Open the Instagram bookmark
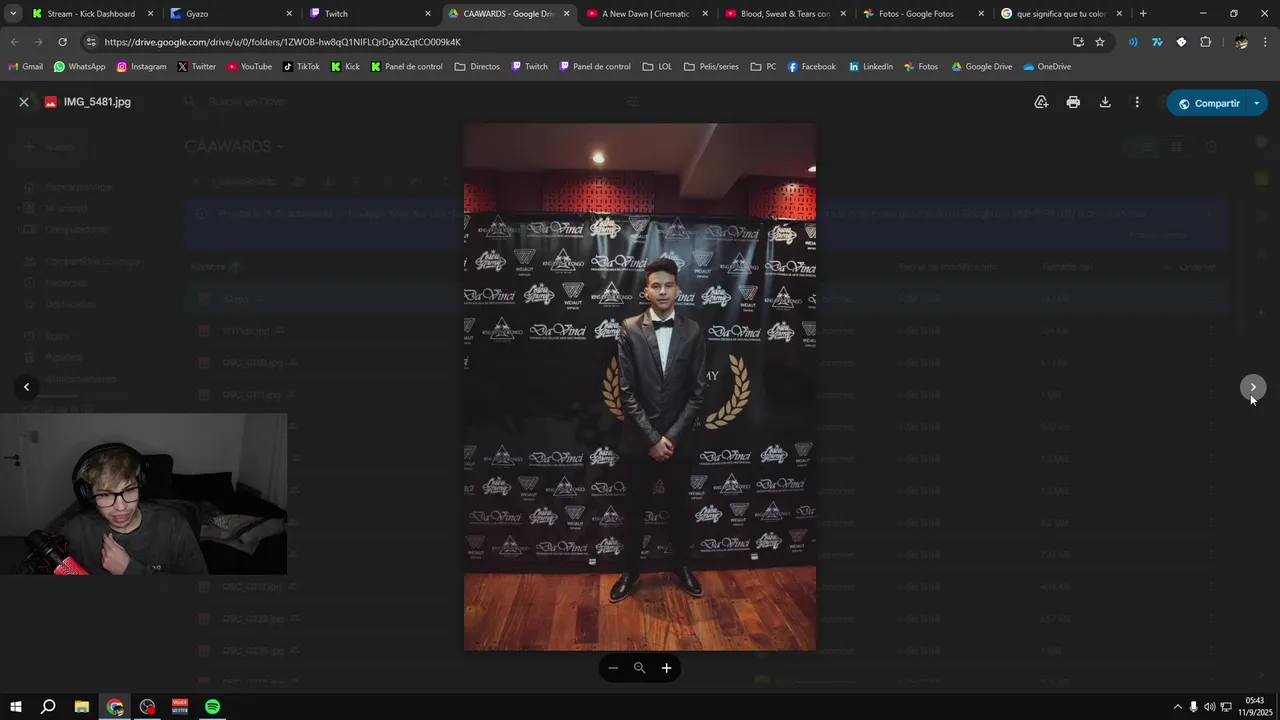The image size is (1280, 720). click(x=141, y=67)
